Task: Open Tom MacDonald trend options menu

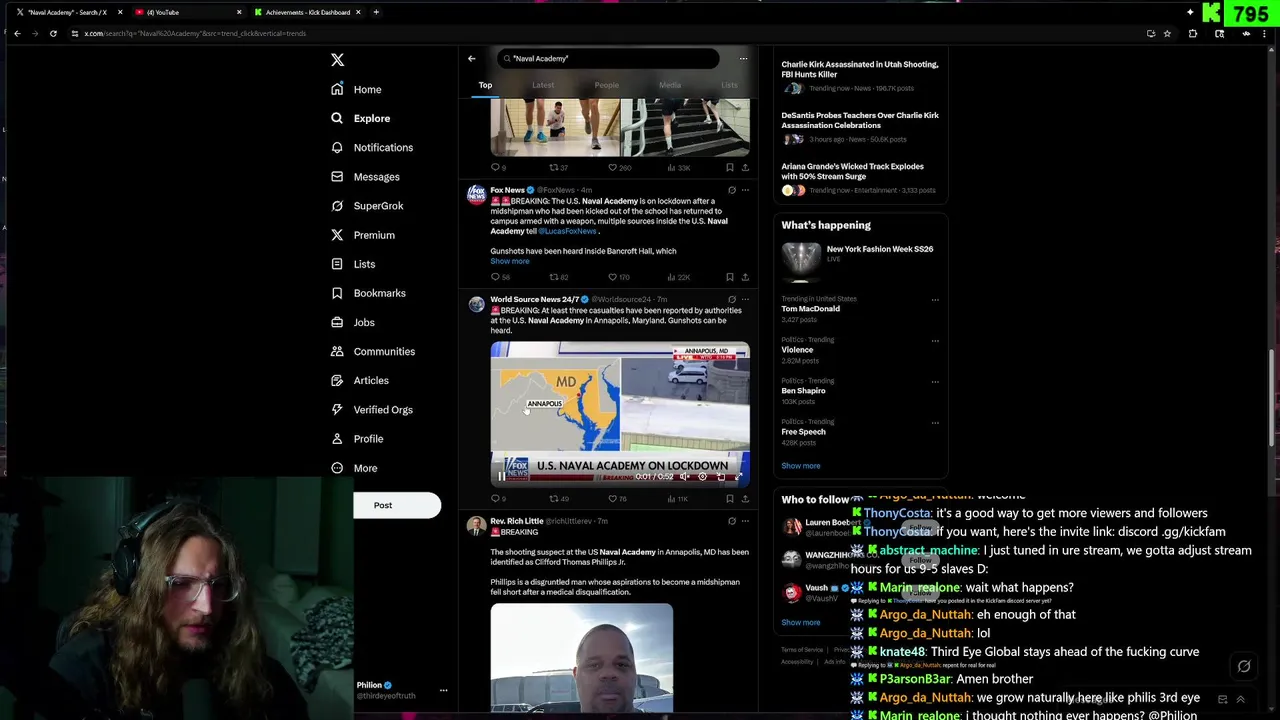Action: pos(935,299)
